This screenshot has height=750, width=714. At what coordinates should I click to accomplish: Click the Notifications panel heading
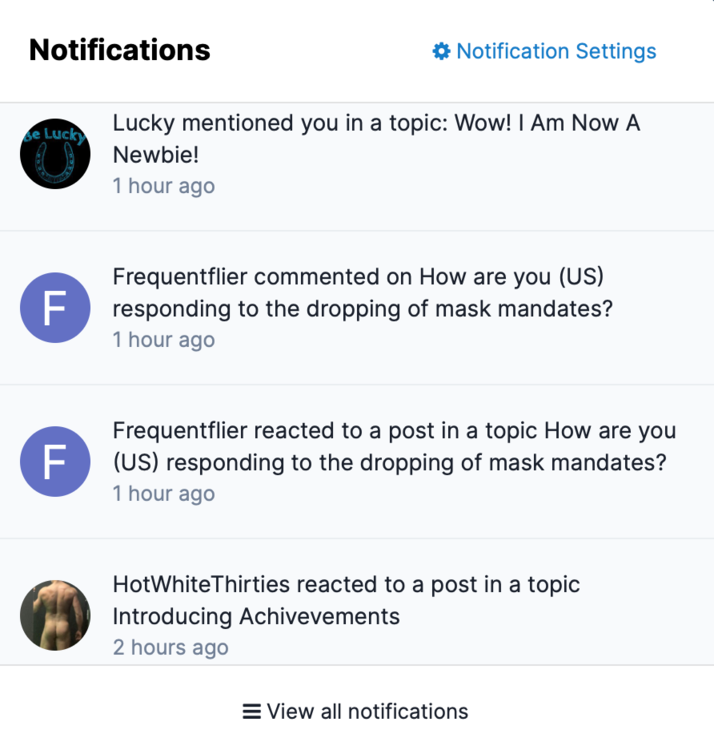[120, 50]
